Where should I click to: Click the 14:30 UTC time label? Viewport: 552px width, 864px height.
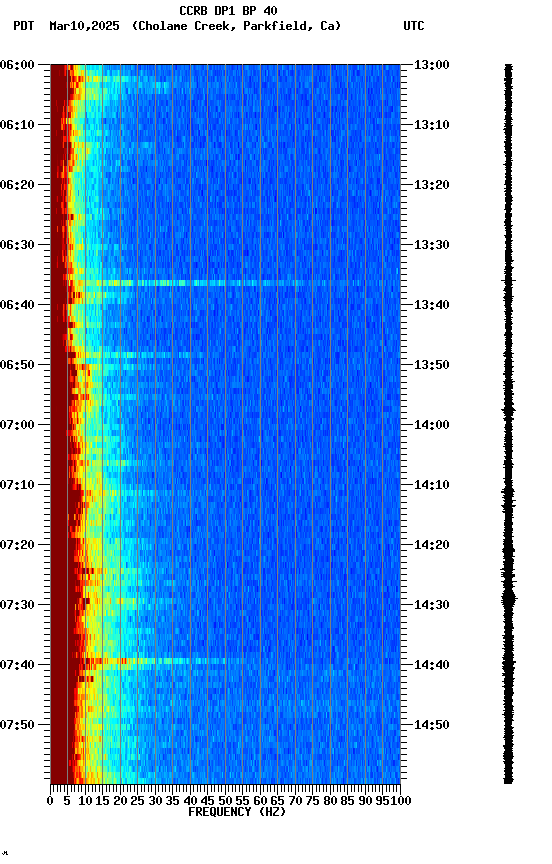pyautogui.click(x=432, y=605)
